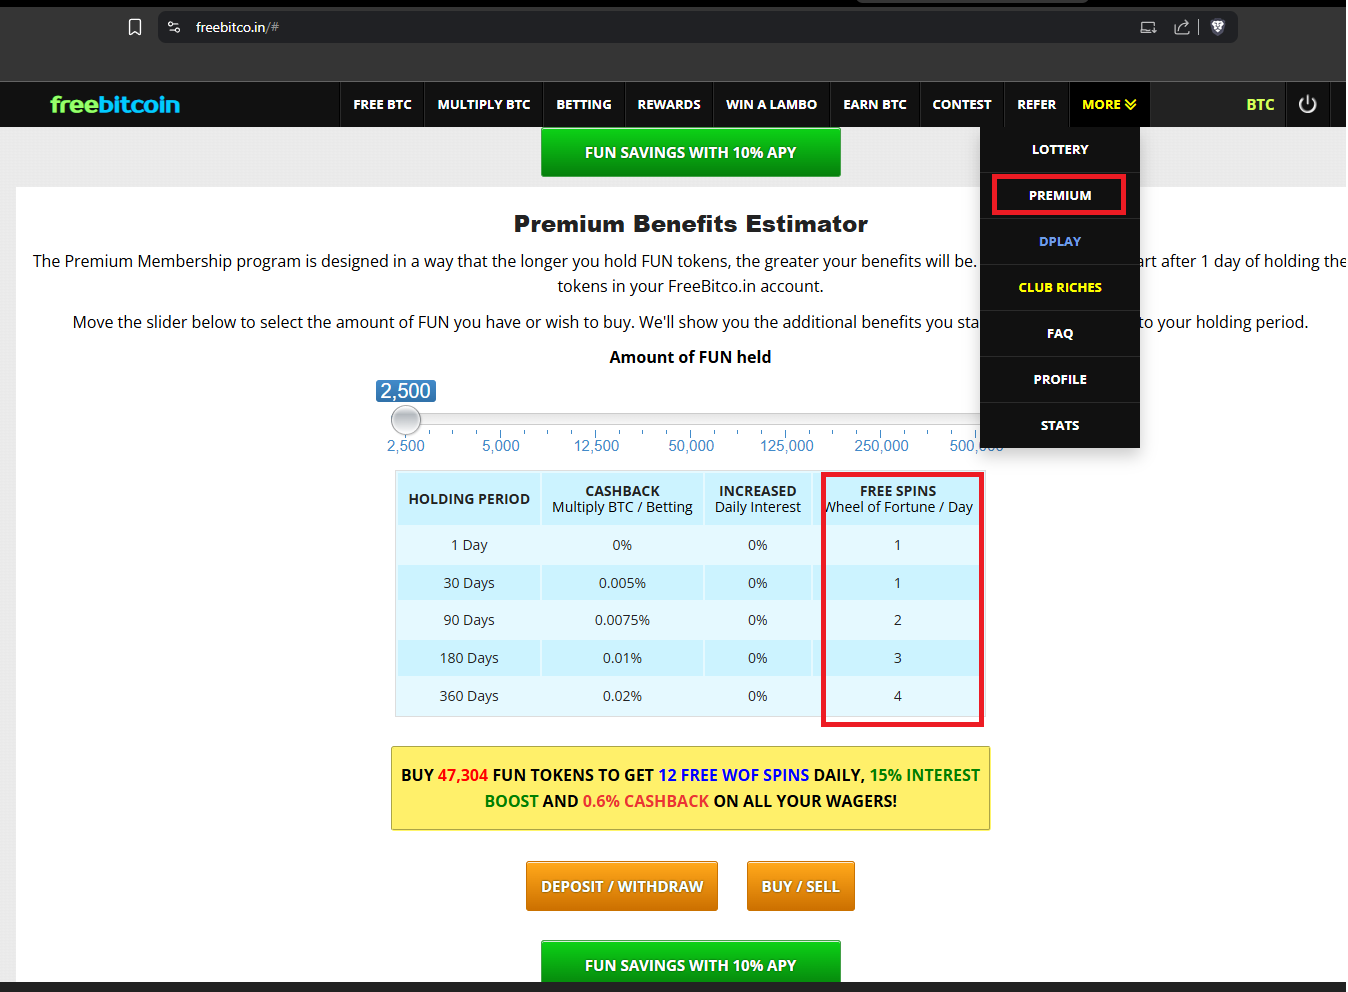This screenshot has width=1348, height=992.
Task: Click the 0.02% cashback cell
Action: (622, 696)
